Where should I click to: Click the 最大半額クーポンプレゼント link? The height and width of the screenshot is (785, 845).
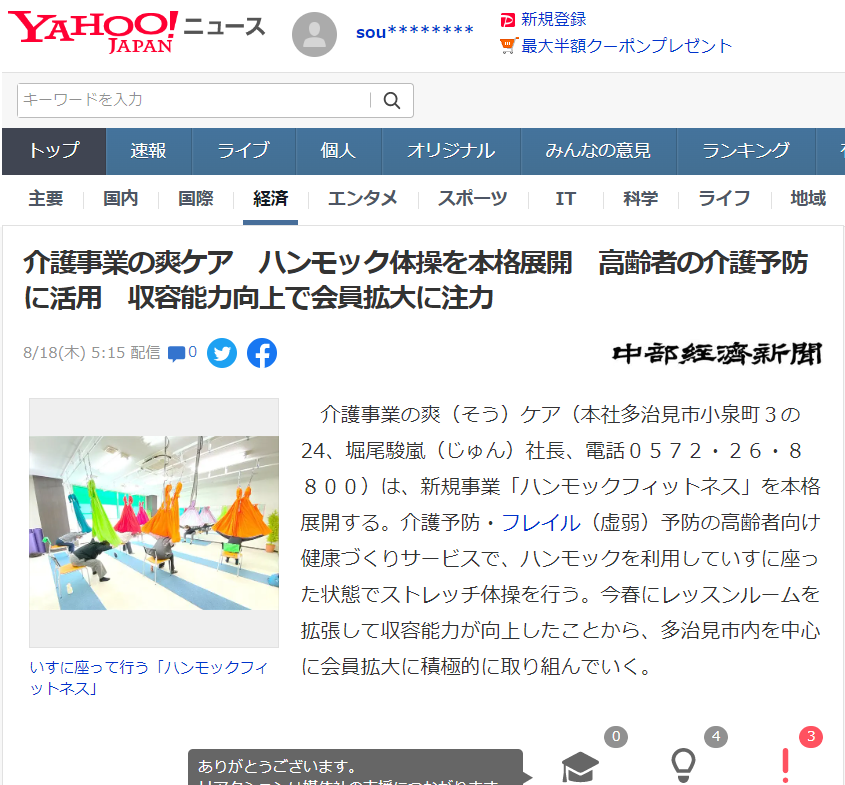[626, 45]
